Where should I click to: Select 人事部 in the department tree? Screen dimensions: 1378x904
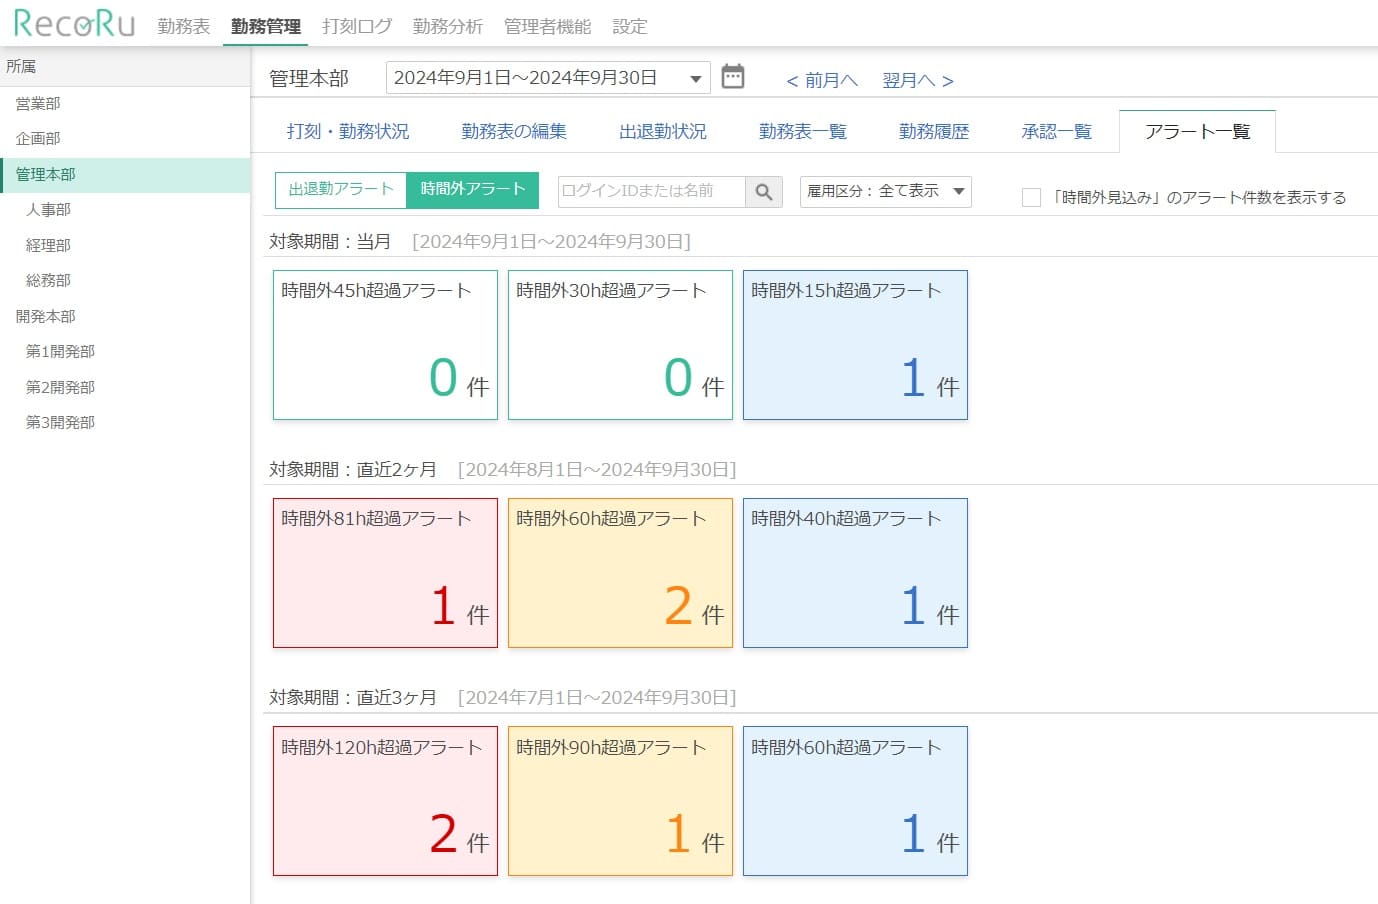(48, 210)
